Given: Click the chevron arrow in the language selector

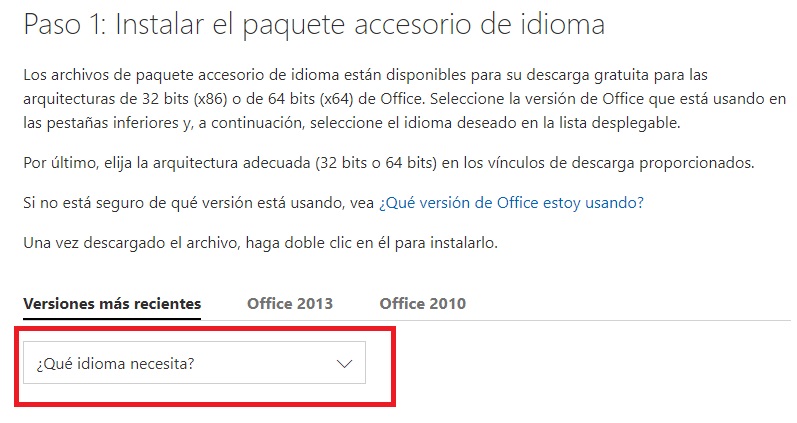Looking at the screenshot, I should [345, 364].
